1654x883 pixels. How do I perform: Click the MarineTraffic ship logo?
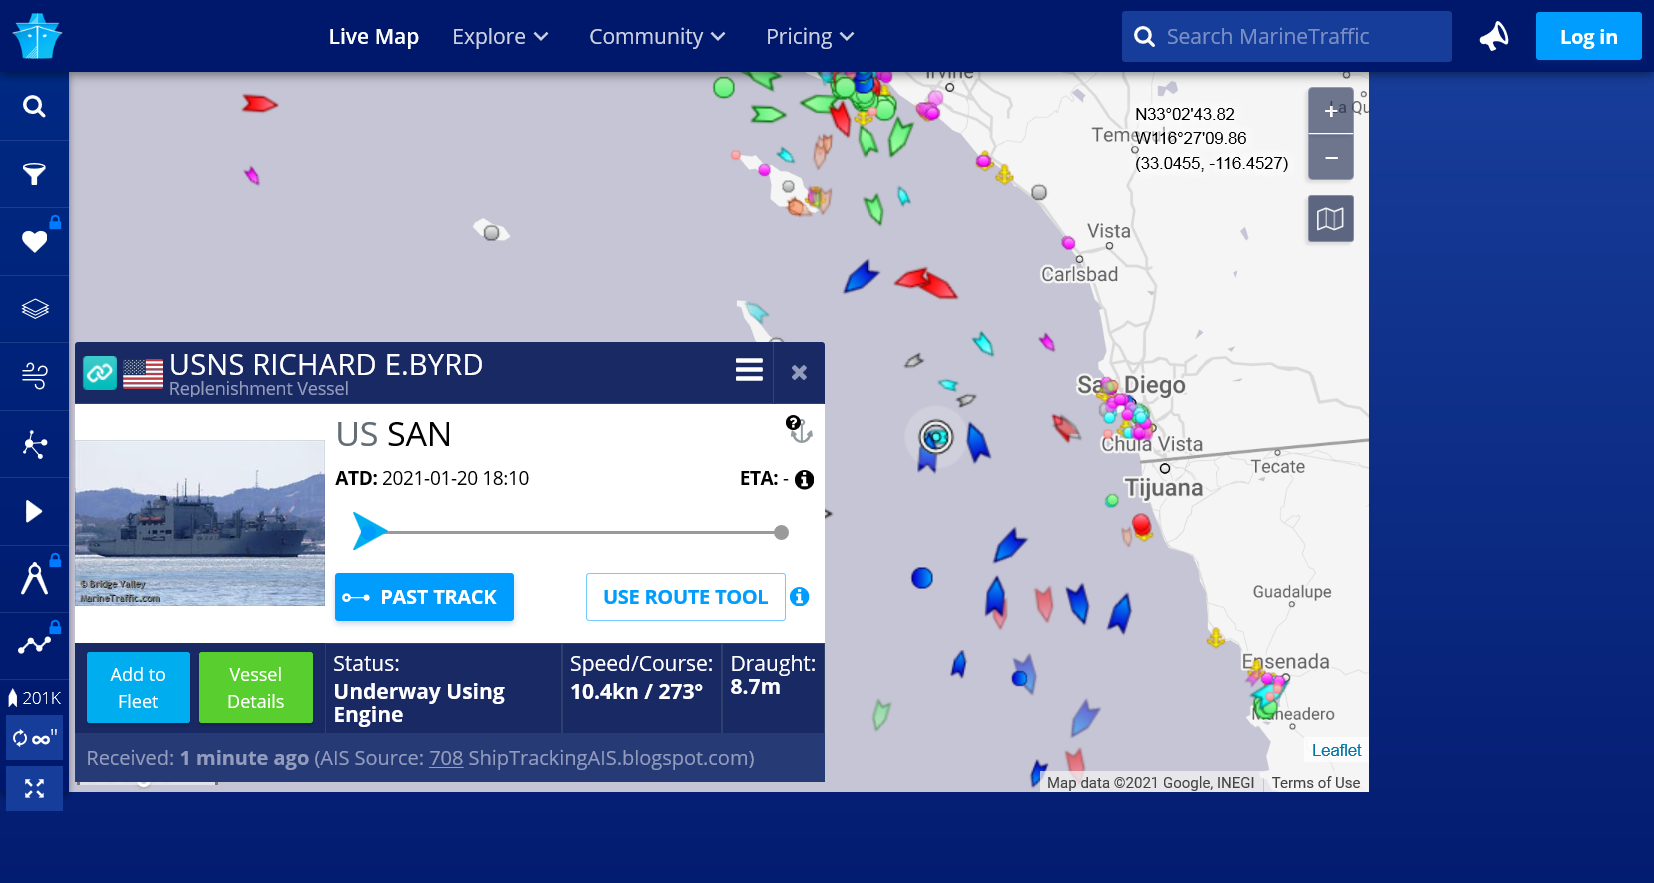click(x=37, y=36)
